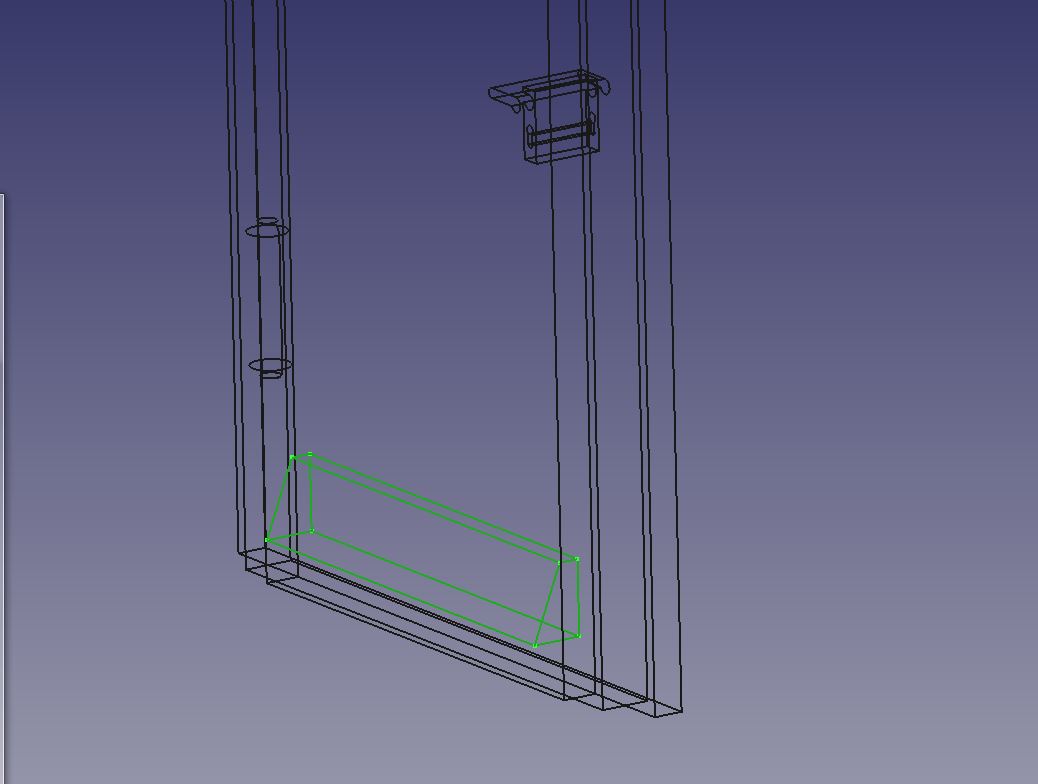Click the lower-right green vertex of the wedge
Screen dimensions: 1038x784
pyautogui.click(x=579, y=635)
